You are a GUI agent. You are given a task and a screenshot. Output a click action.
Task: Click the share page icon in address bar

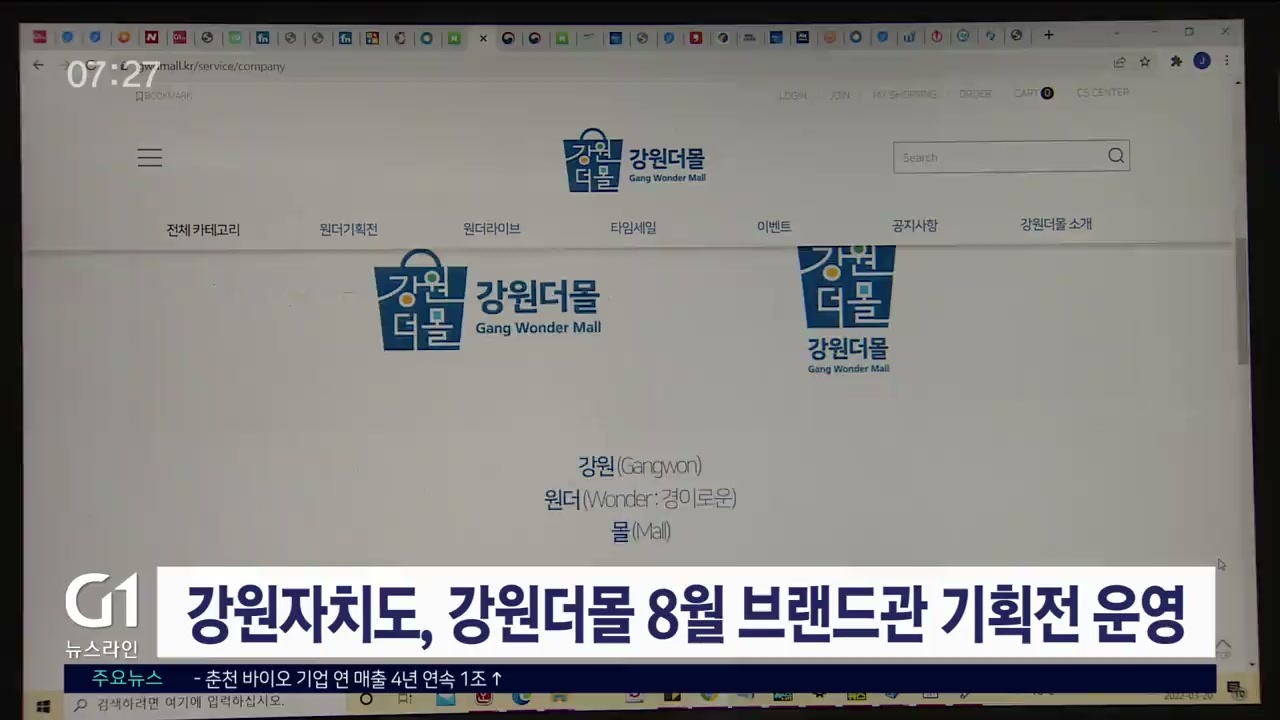(1119, 62)
